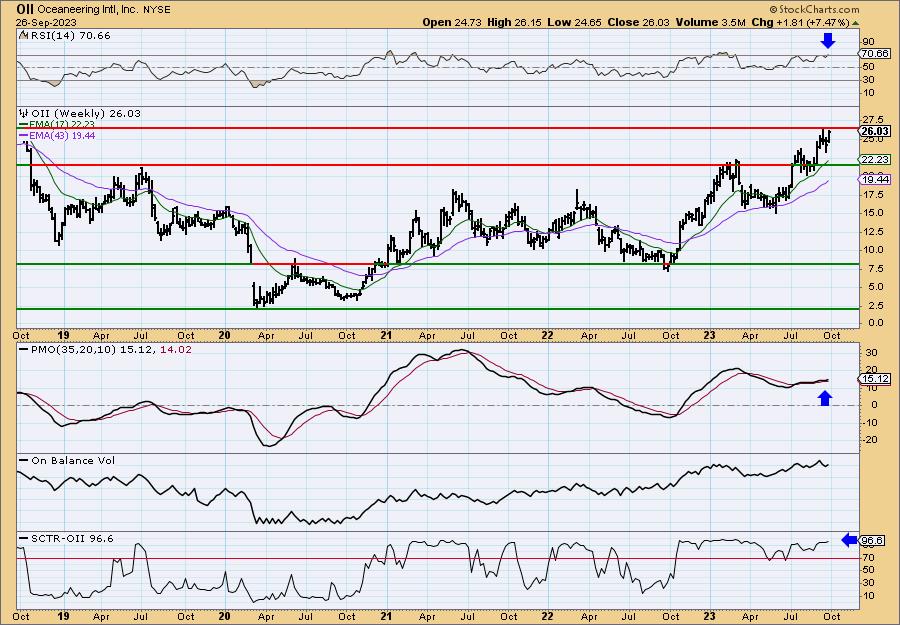The height and width of the screenshot is (625, 900).
Task: Click the 70.66 RSI value tag on axis
Action: coord(875,54)
